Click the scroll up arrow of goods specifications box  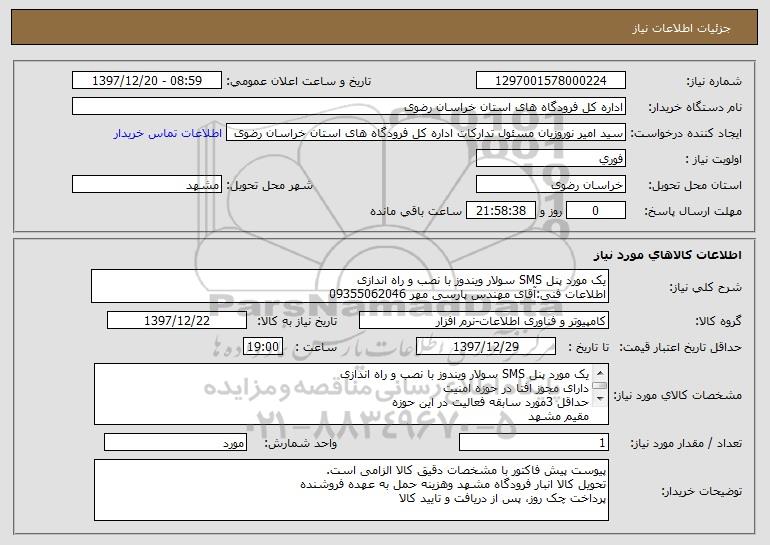[600, 373]
